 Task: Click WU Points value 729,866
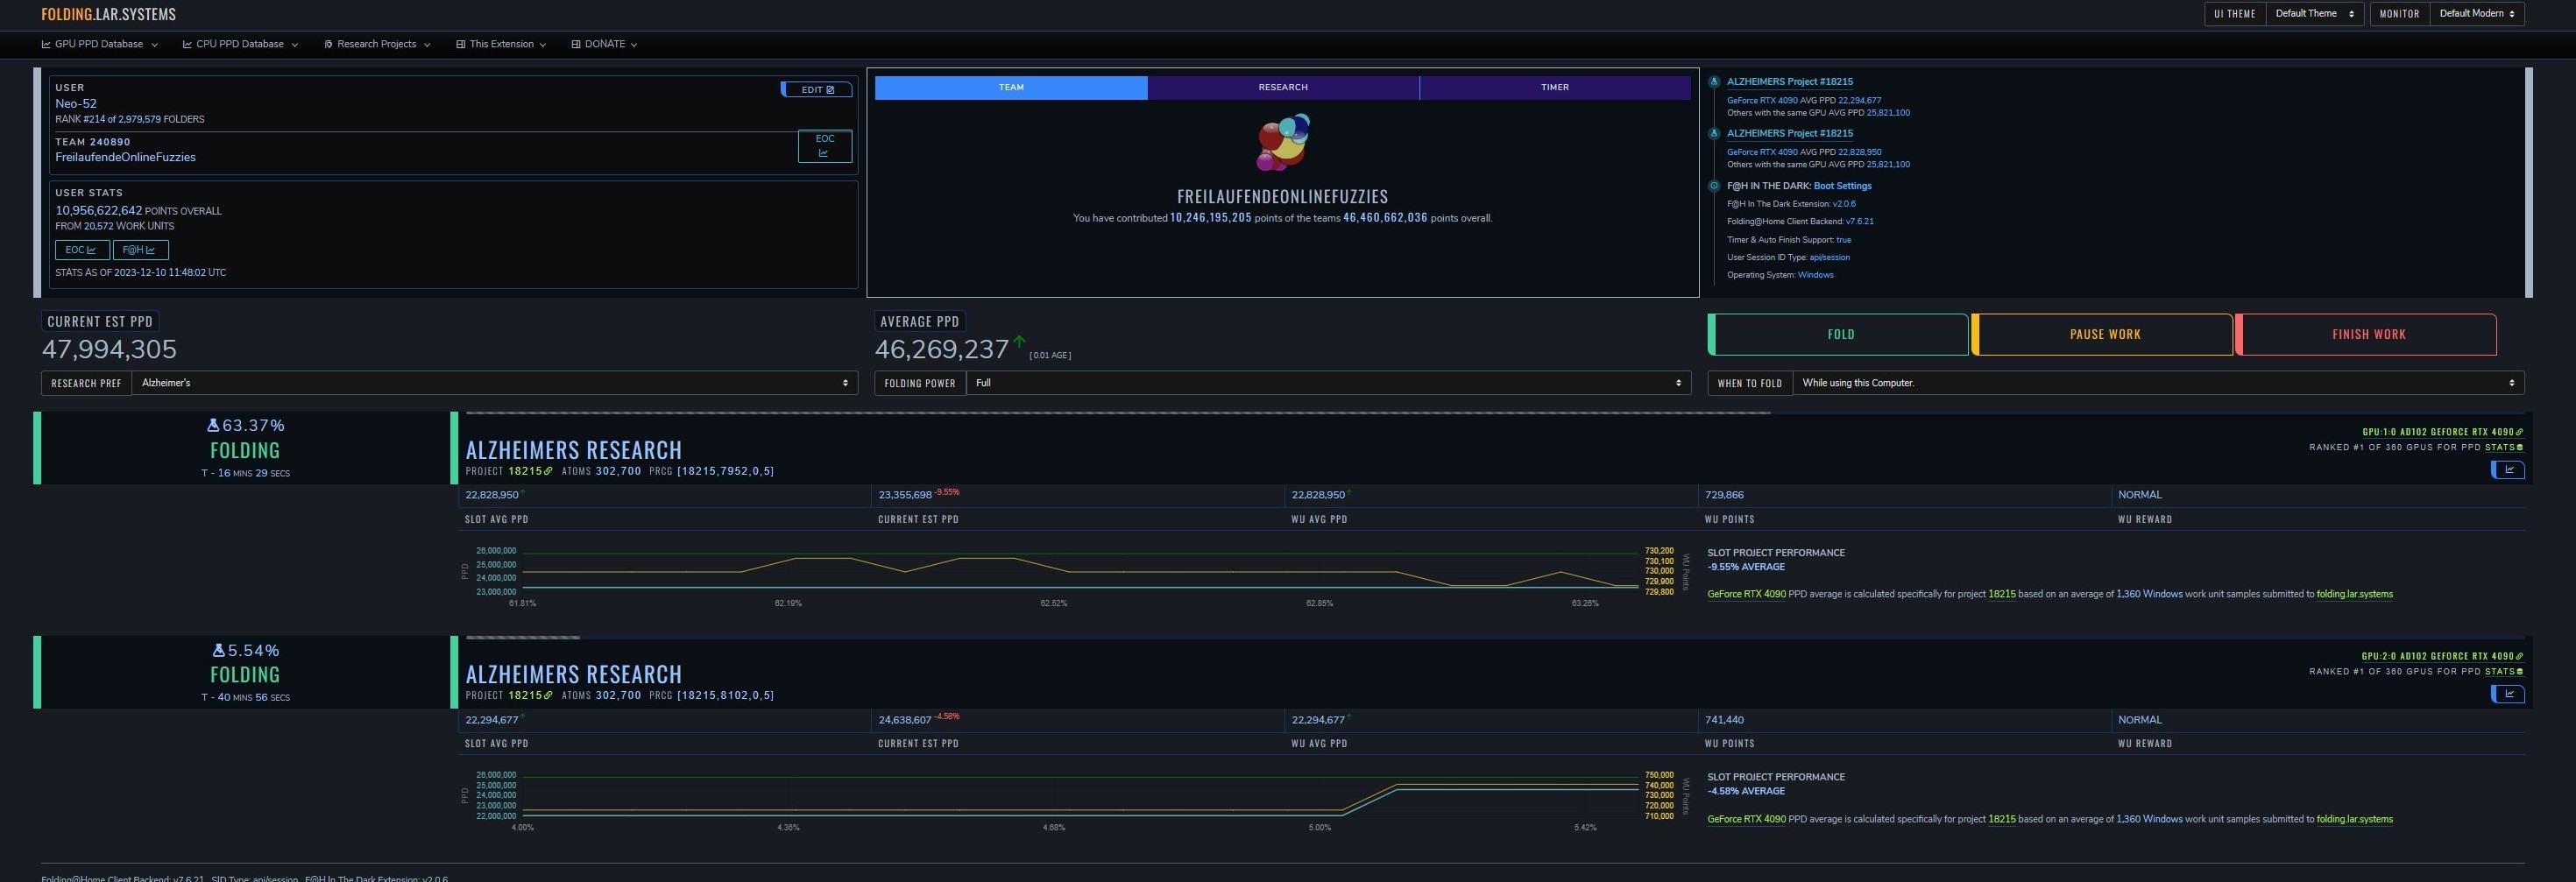1724,495
